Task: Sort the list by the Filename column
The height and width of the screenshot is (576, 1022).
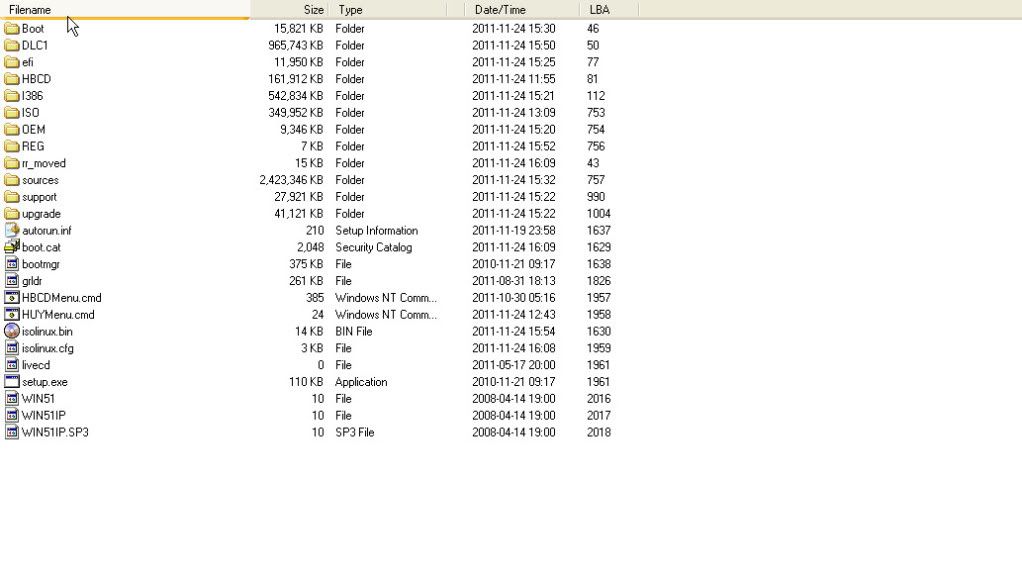Action: pos(124,10)
